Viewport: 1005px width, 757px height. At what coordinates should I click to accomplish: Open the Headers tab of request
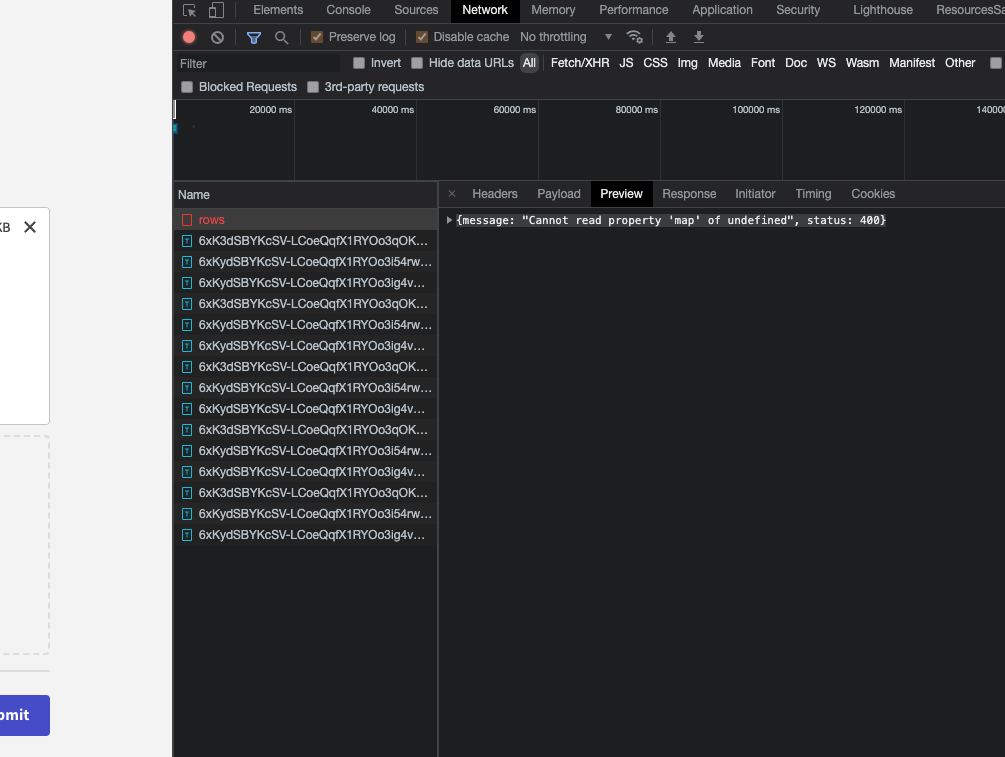[x=495, y=194]
